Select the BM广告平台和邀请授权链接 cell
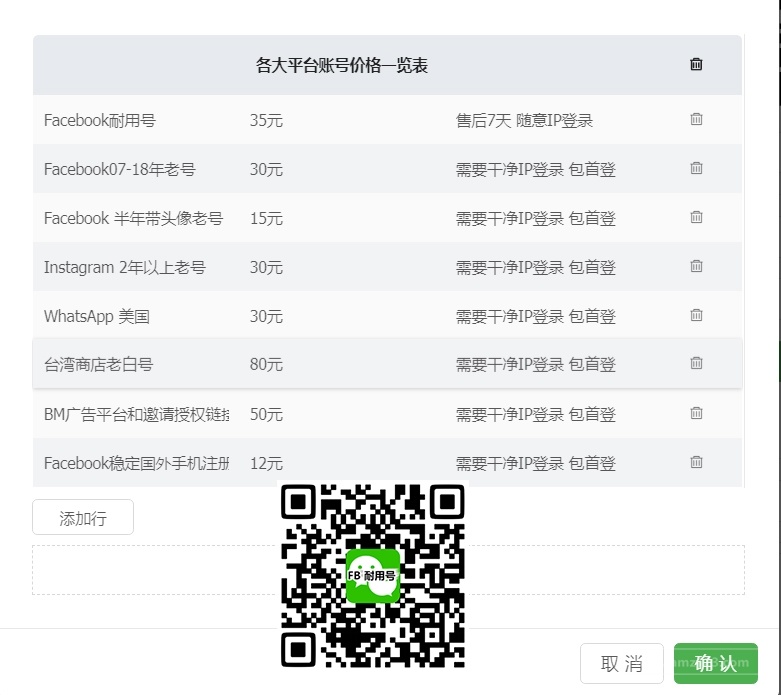Viewport: 781px width, 695px height. tap(135, 414)
